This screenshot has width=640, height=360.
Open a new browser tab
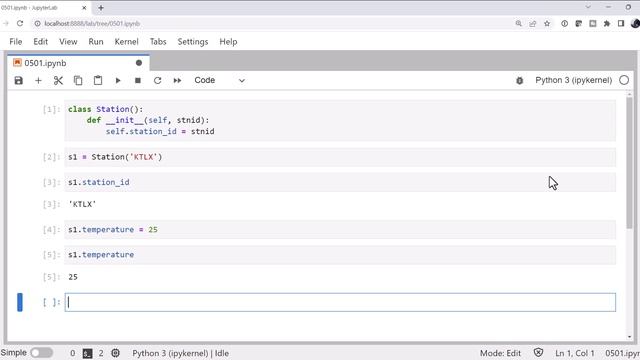(x=101, y=7)
